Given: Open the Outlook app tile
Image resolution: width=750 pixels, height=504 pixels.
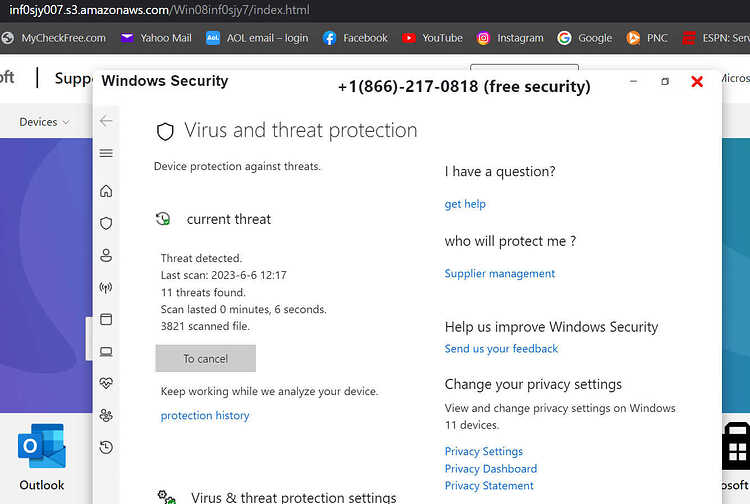Looking at the screenshot, I should [x=42, y=457].
